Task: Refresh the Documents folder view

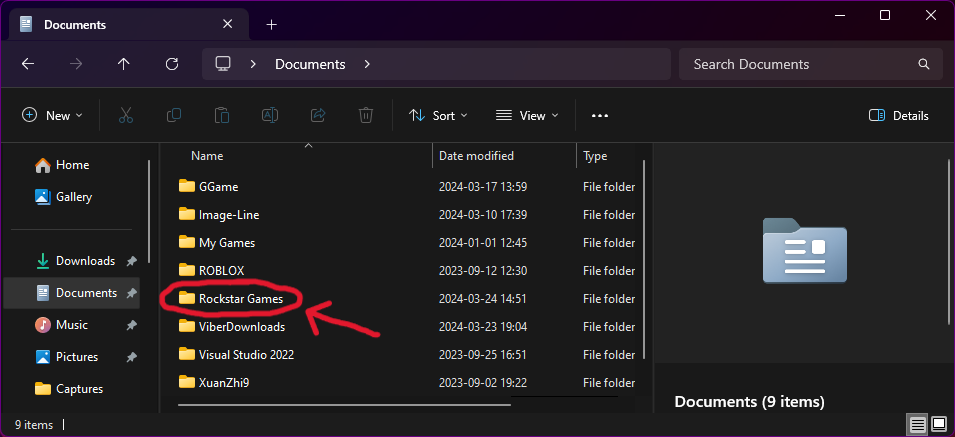Action: pos(172,64)
